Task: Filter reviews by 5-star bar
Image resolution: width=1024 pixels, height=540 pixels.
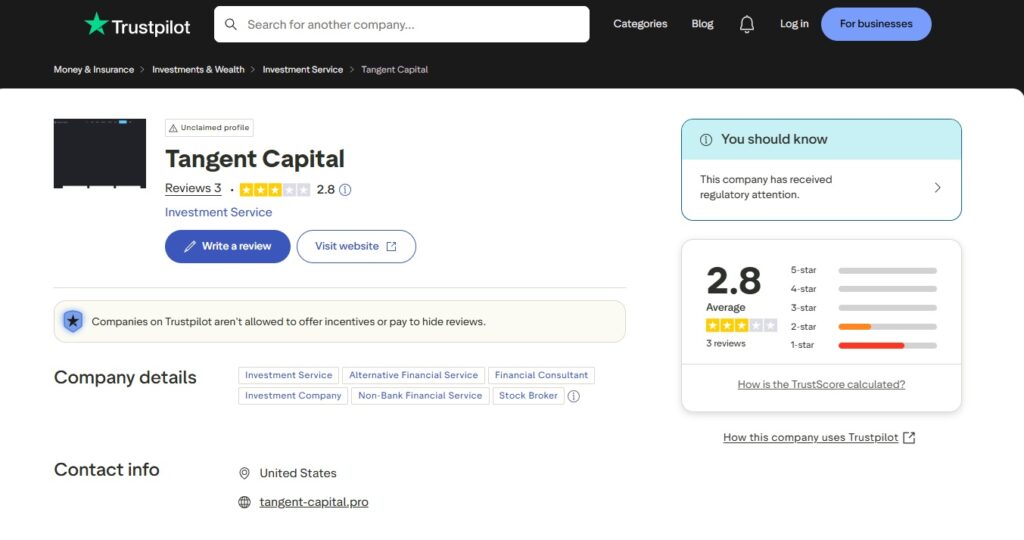Action: click(x=887, y=270)
